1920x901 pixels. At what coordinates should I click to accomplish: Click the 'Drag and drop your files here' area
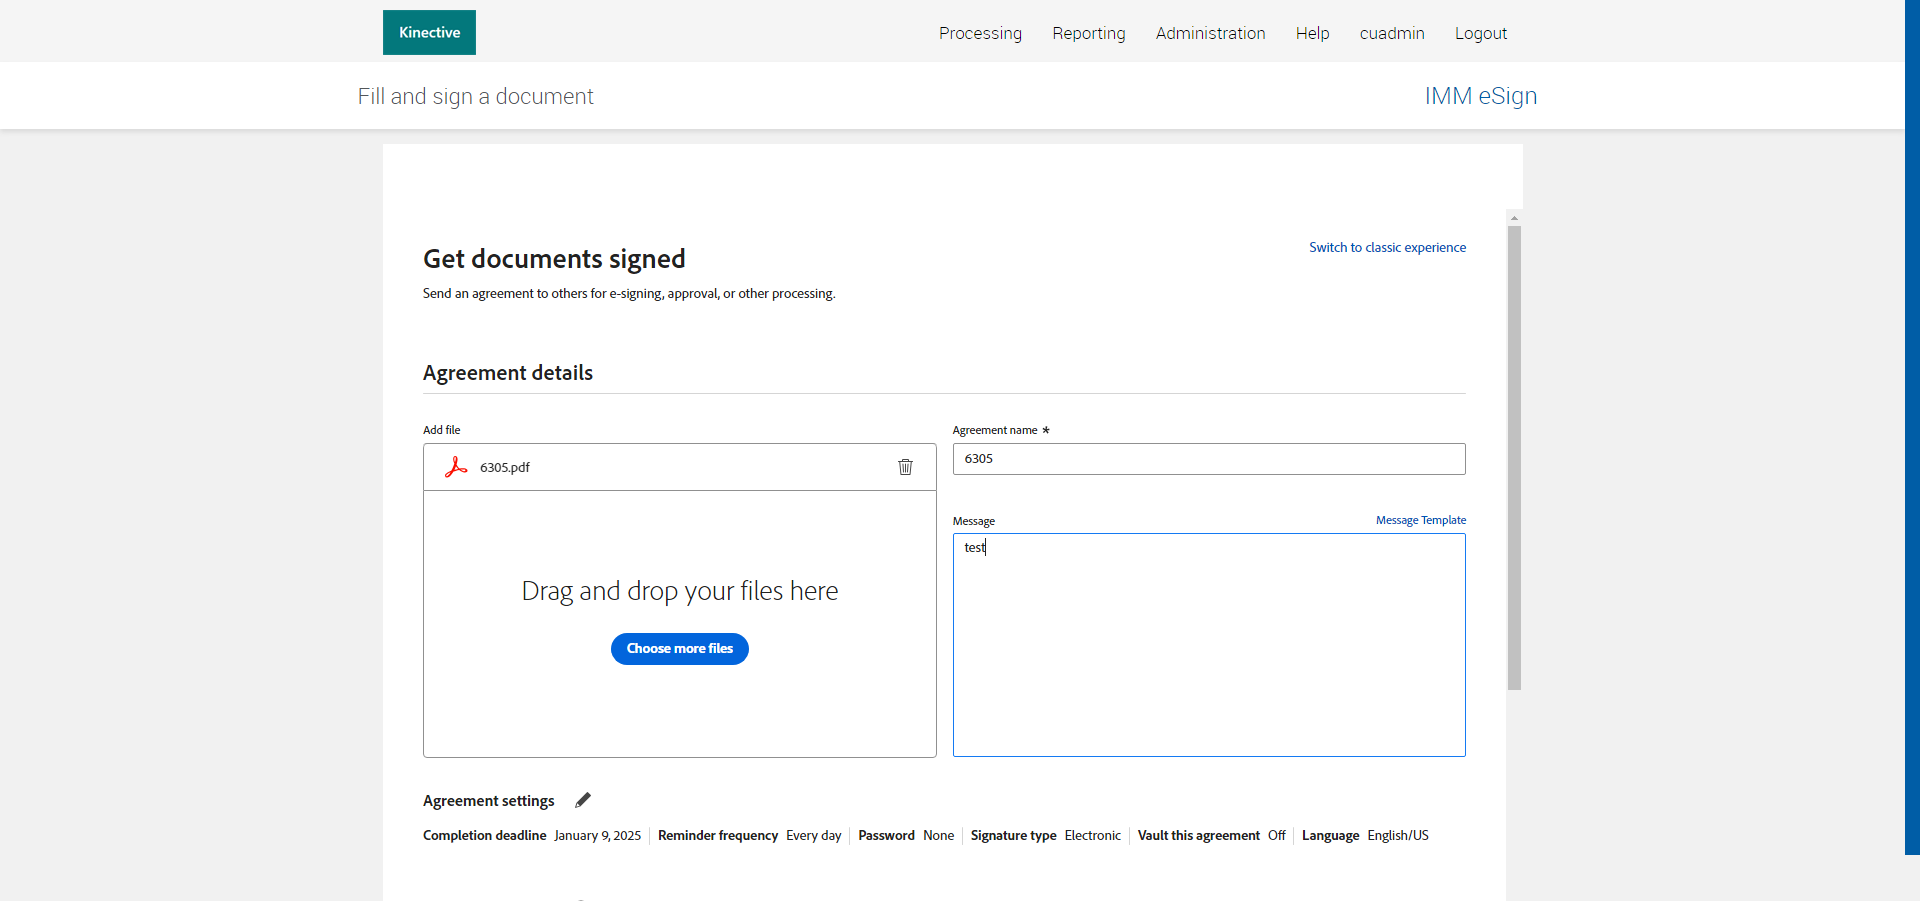tap(679, 591)
